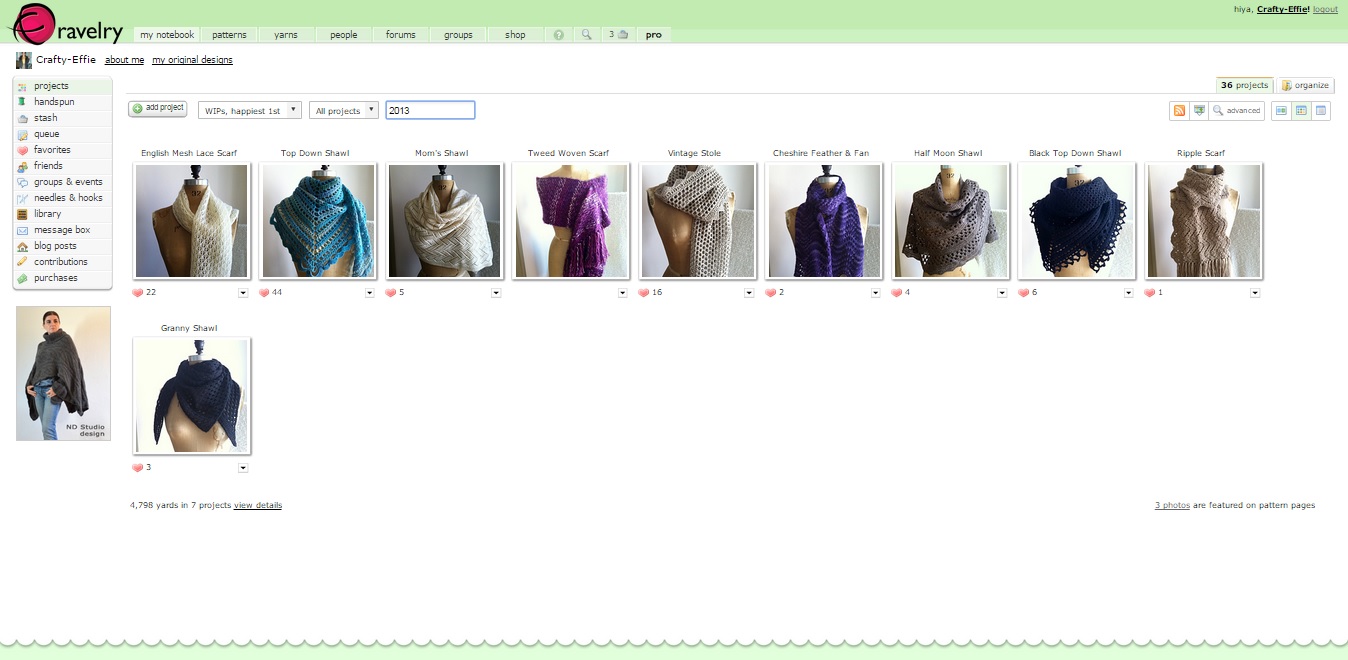The width and height of the screenshot is (1348, 660).
Task: Open the search magnifier in top navigation
Action: pos(587,35)
